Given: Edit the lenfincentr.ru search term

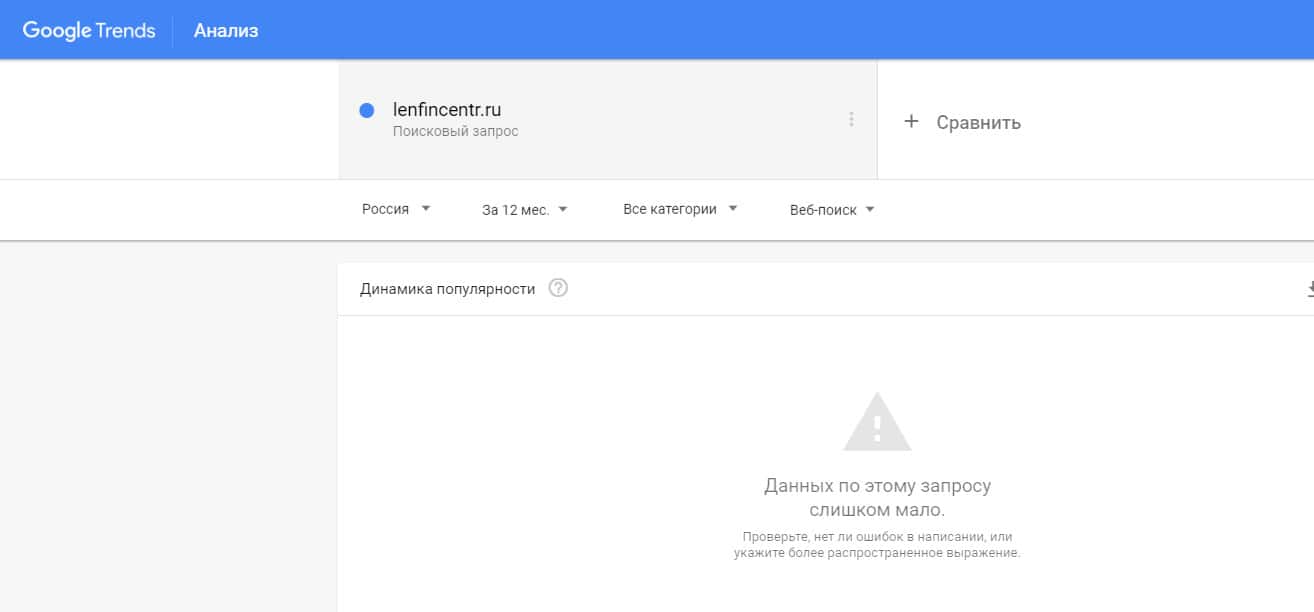Looking at the screenshot, I should pos(447,110).
